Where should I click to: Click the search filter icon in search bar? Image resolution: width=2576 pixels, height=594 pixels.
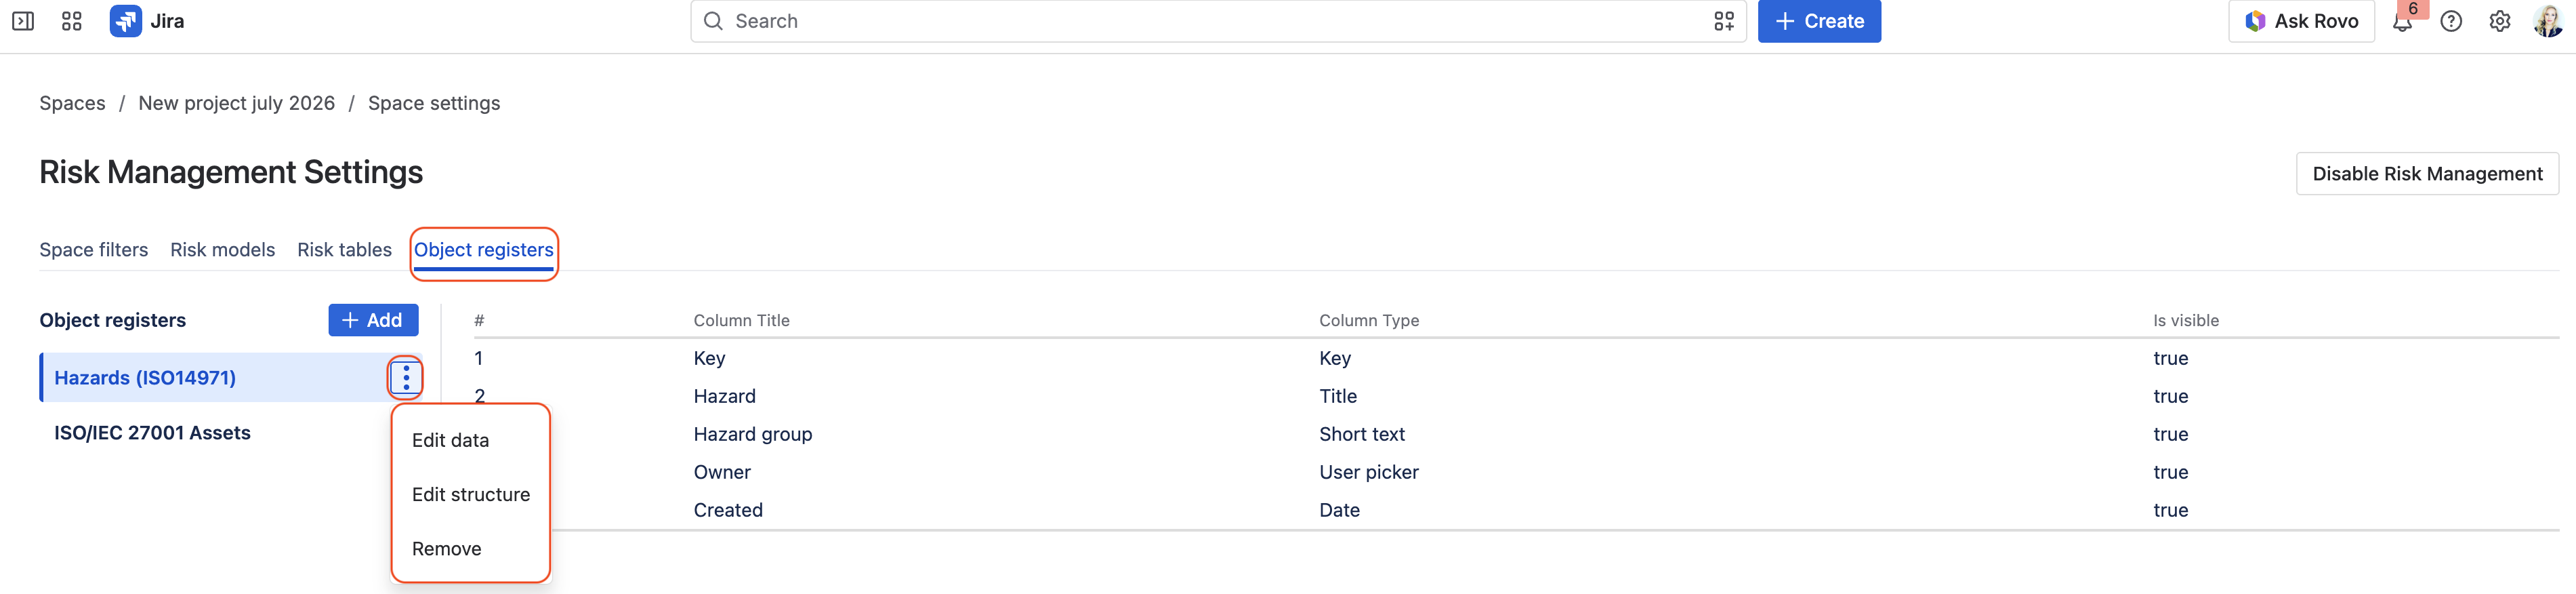[1723, 21]
